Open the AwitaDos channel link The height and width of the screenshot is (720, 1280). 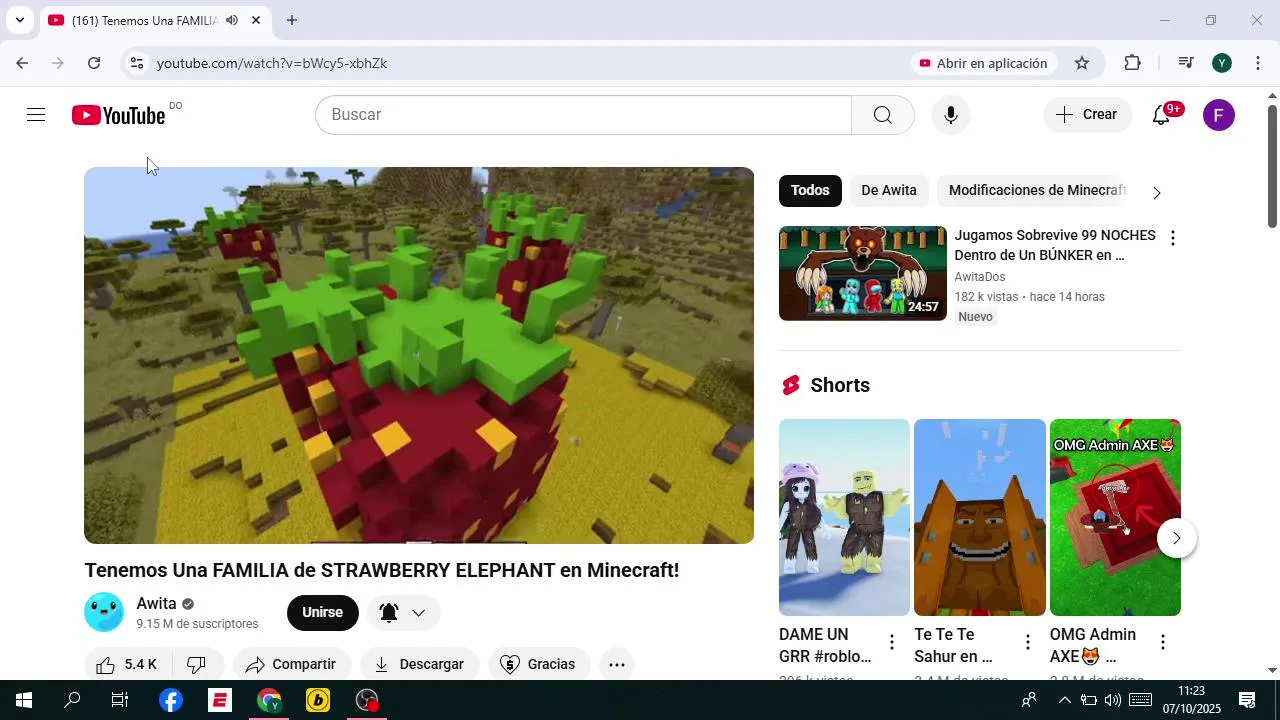(x=980, y=277)
